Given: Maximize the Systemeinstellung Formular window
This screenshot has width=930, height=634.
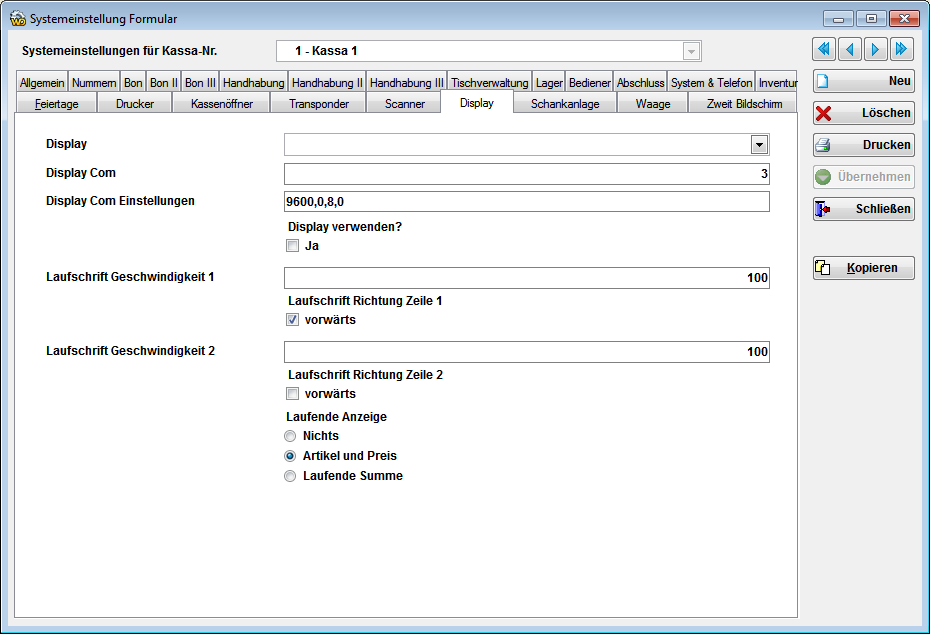Looking at the screenshot, I should (871, 19).
